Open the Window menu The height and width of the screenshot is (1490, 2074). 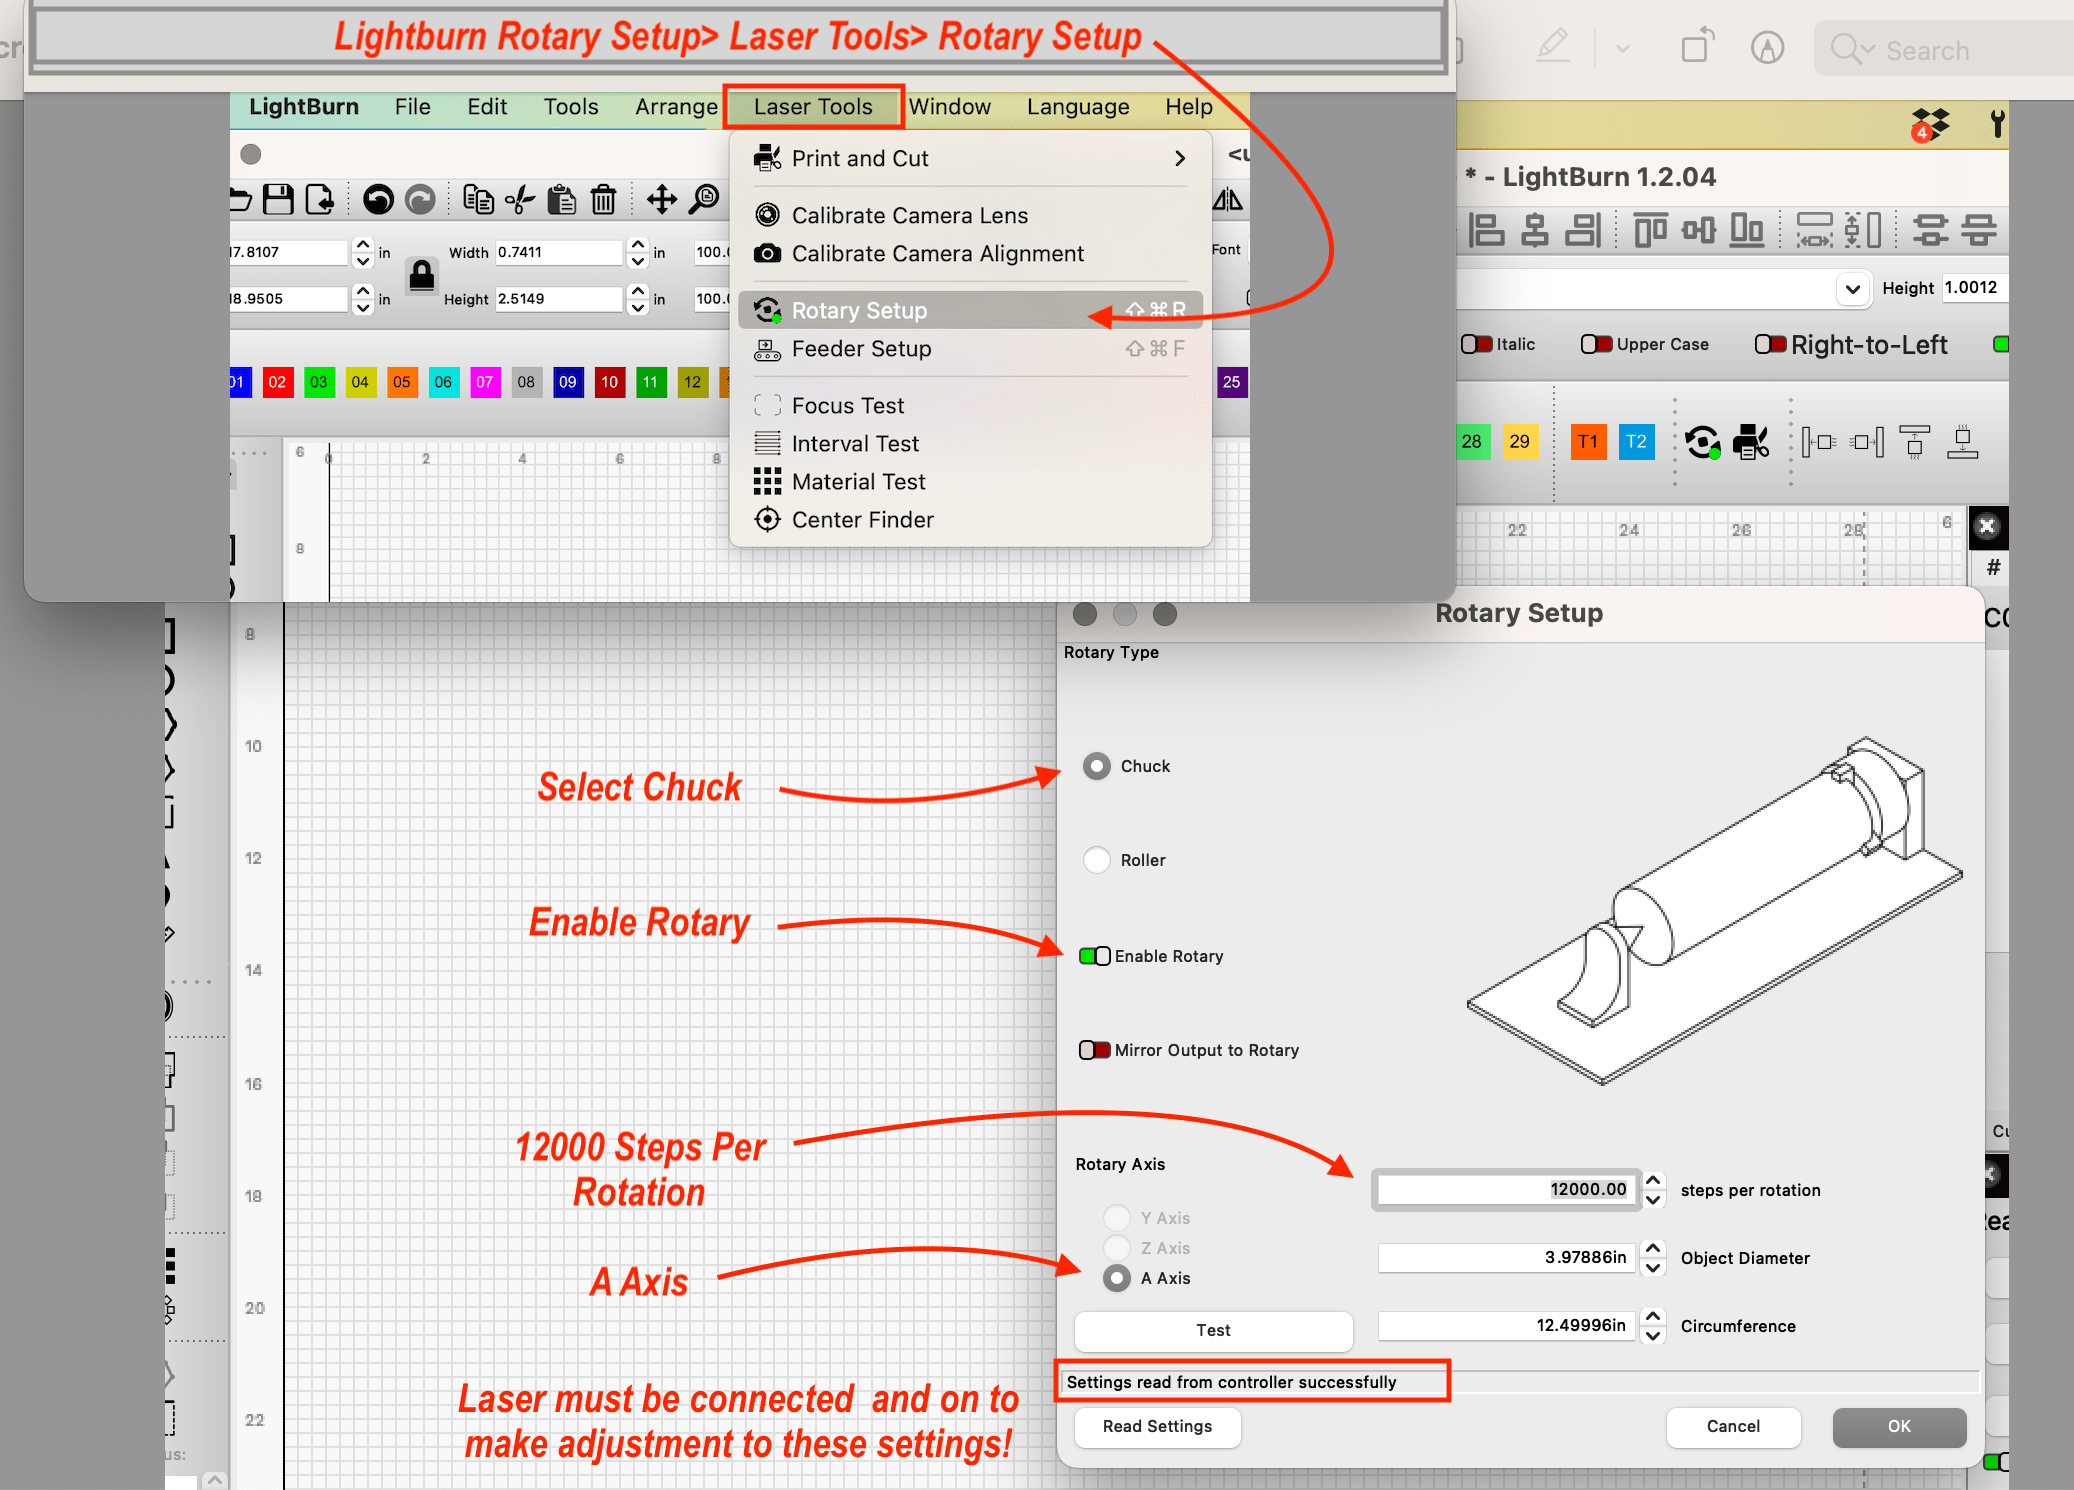click(x=951, y=107)
